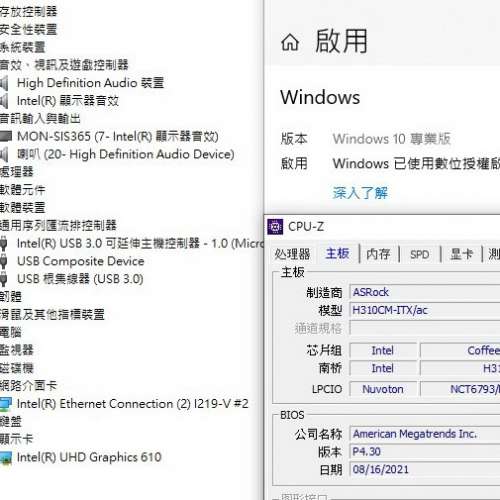The height and width of the screenshot is (500, 500).
Task: Click monitor icon beside MON-SIS365 entry
Action: click(x=6, y=136)
